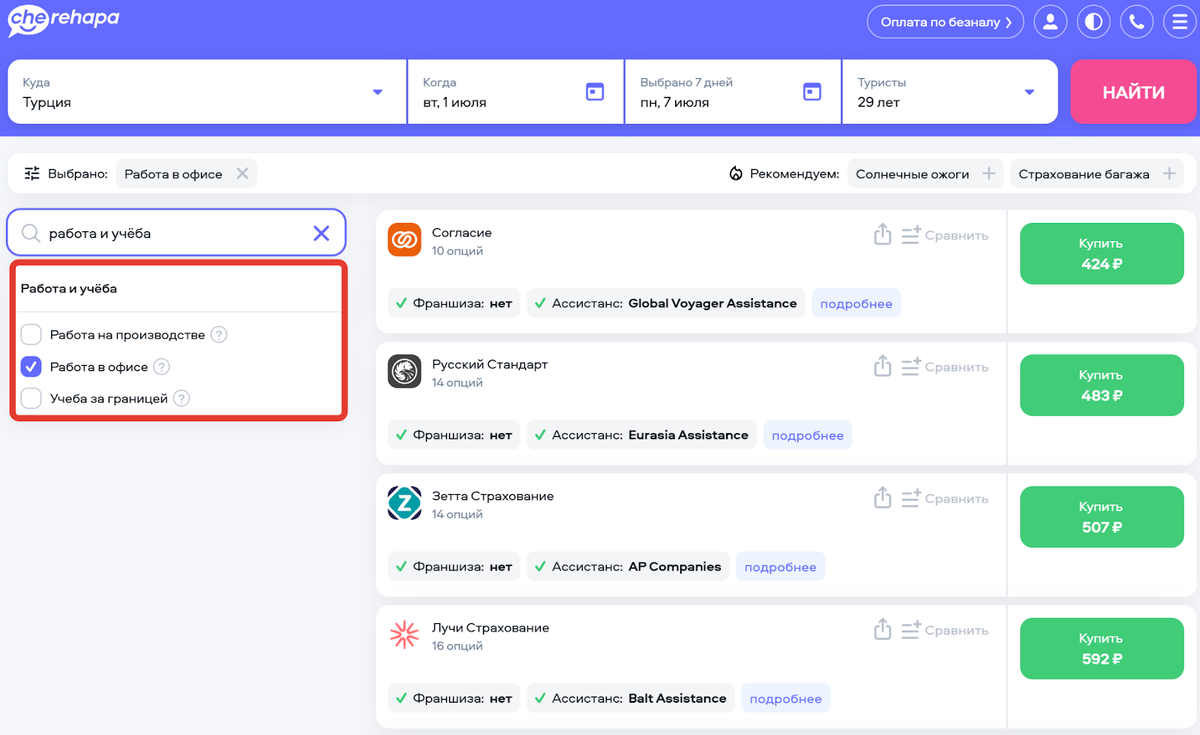Viewport: 1200px width, 735px height.
Task: Add Зетта Страхование to comparison via compare icon
Action: (x=913, y=497)
